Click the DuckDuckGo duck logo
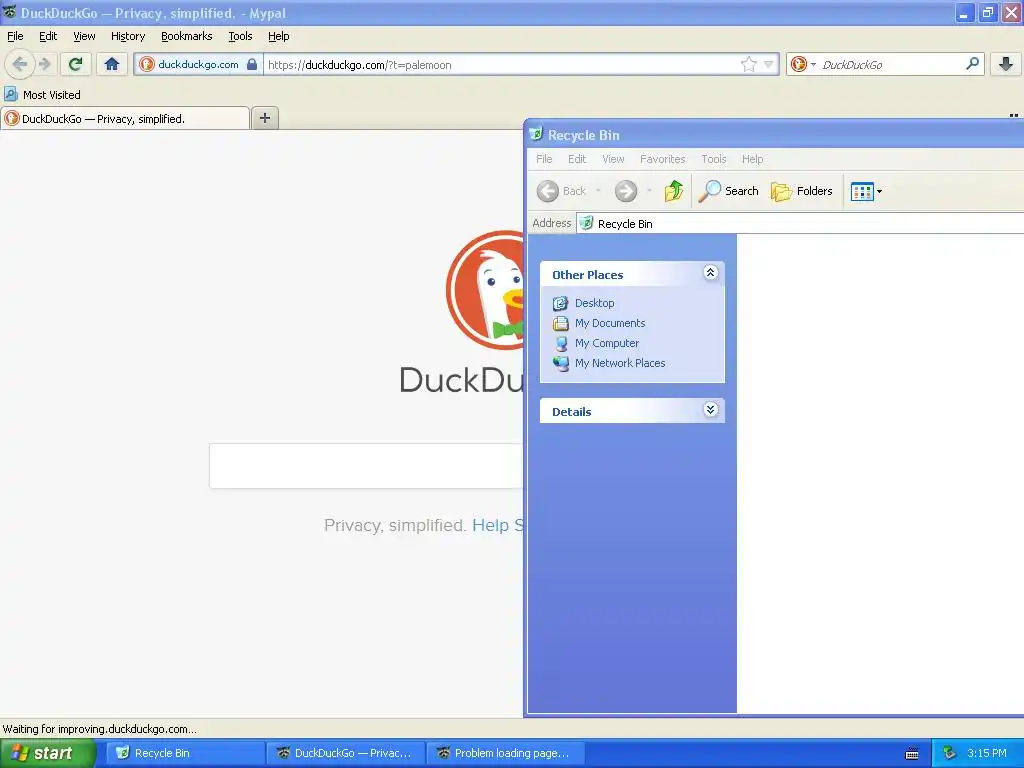The width and height of the screenshot is (1024, 768). pos(485,290)
